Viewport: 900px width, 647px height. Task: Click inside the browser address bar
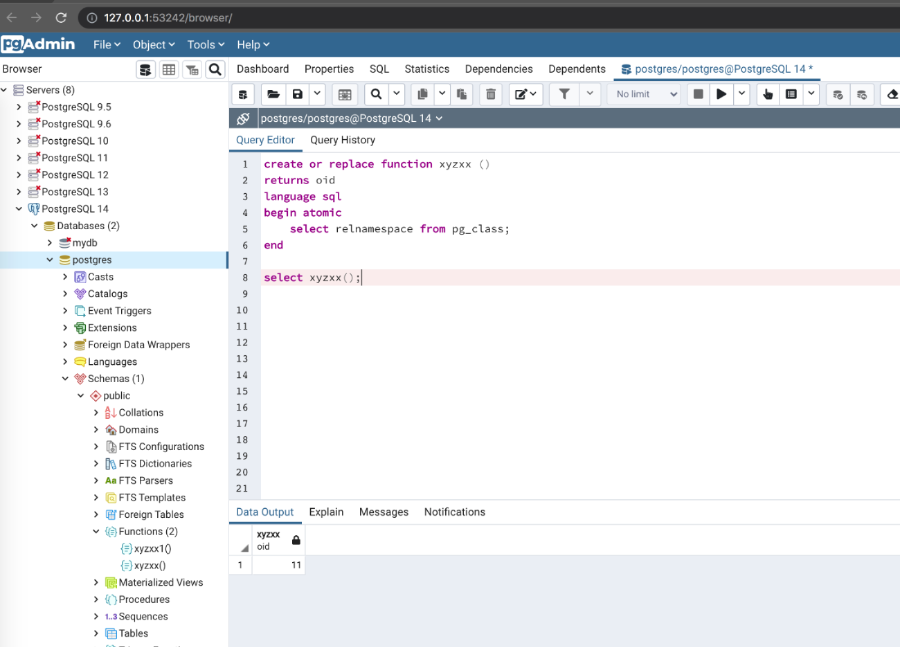tap(200, 16)
